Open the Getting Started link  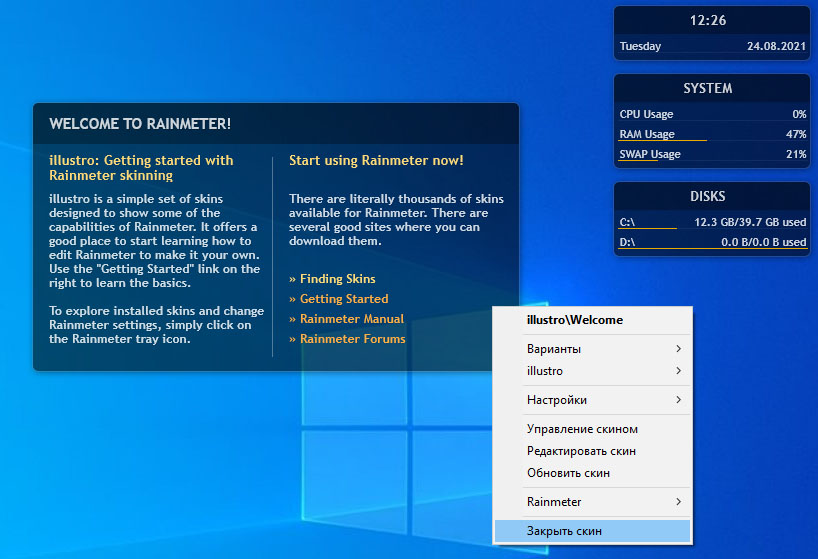(344, 299)
